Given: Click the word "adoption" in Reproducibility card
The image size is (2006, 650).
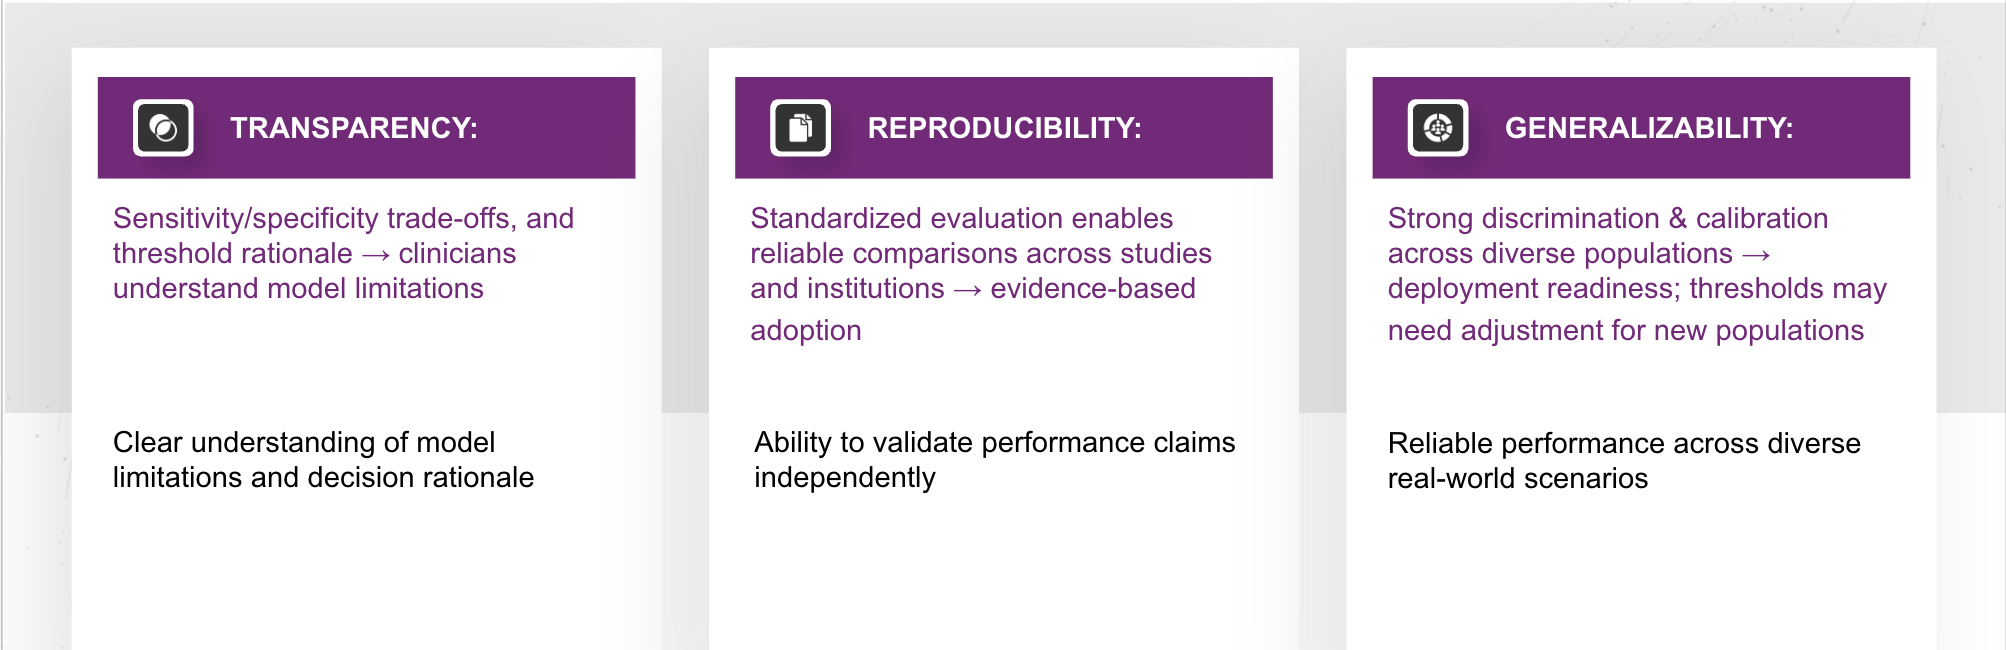Looking at the screenshot, I should coord(806,330).
